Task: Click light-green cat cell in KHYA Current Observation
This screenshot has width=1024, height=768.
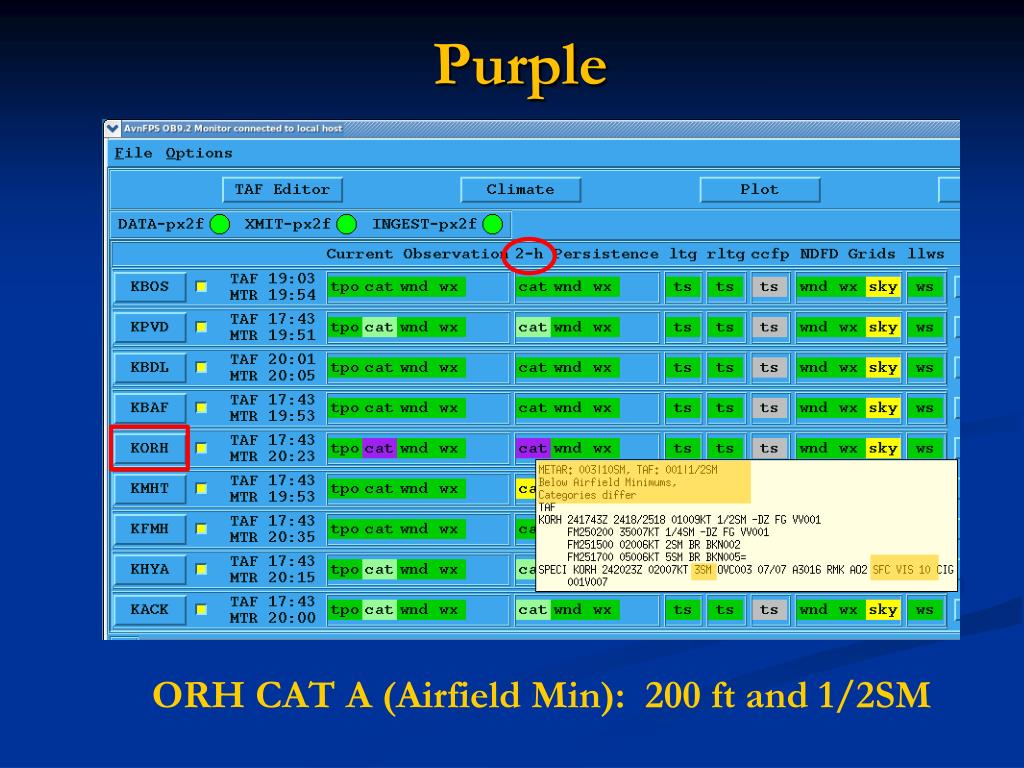Action: [x=379, y=569]
